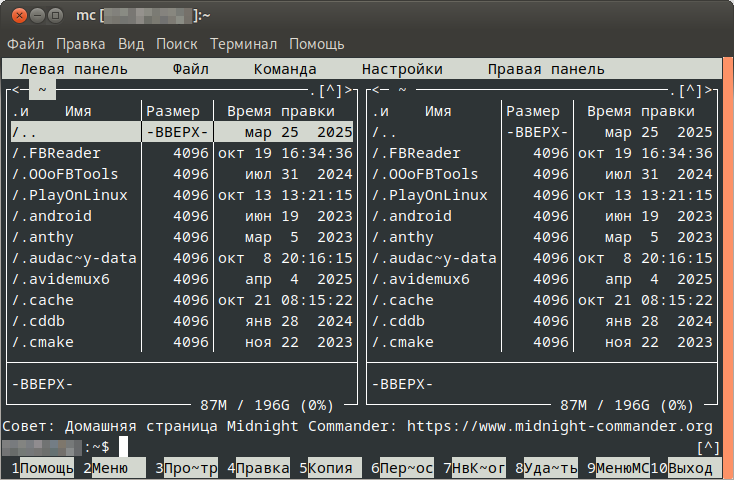Open the Команда menu in mc
Screen dimensions: 734x480
(284, 69)
